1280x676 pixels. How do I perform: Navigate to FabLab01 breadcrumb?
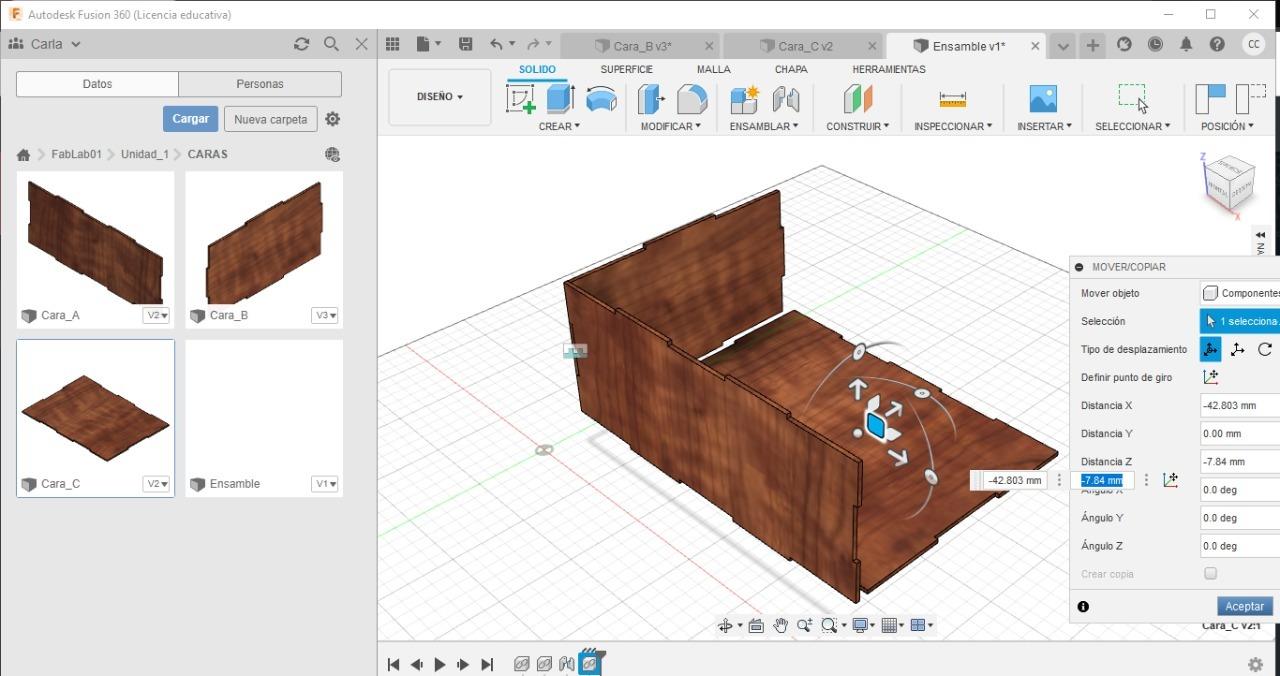(x=77, y=155)
